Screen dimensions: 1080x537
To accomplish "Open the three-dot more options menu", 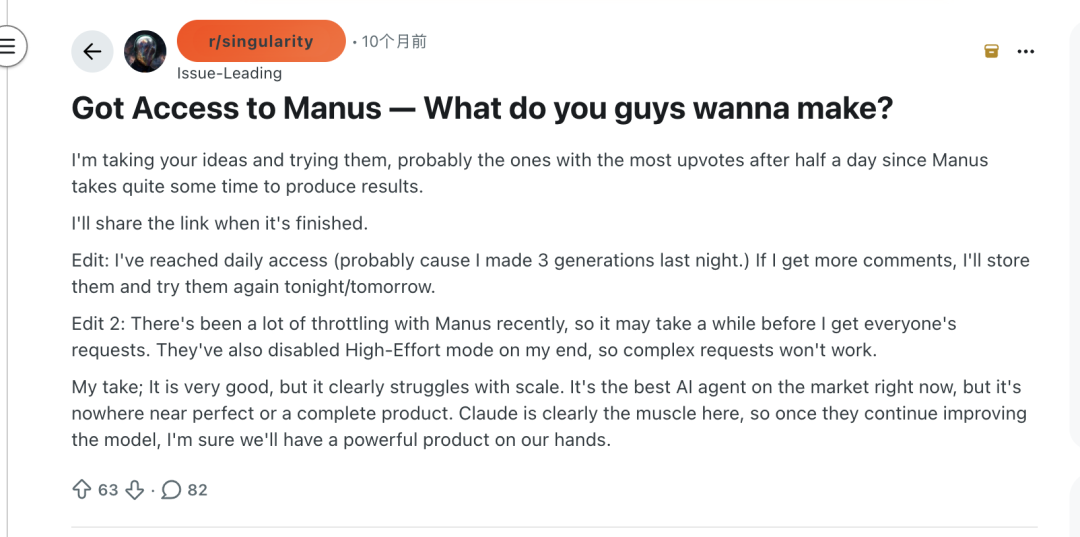I will tap(1025, 51).
